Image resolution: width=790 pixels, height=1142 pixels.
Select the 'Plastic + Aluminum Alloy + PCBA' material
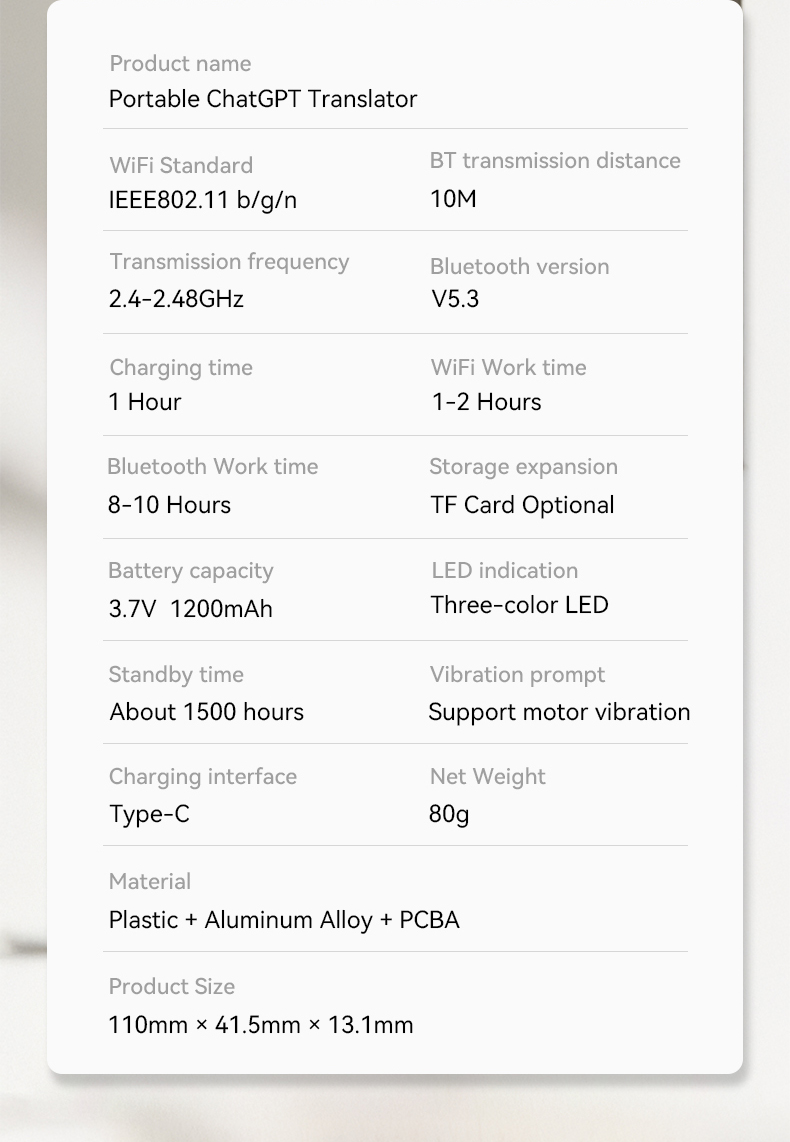284,920
